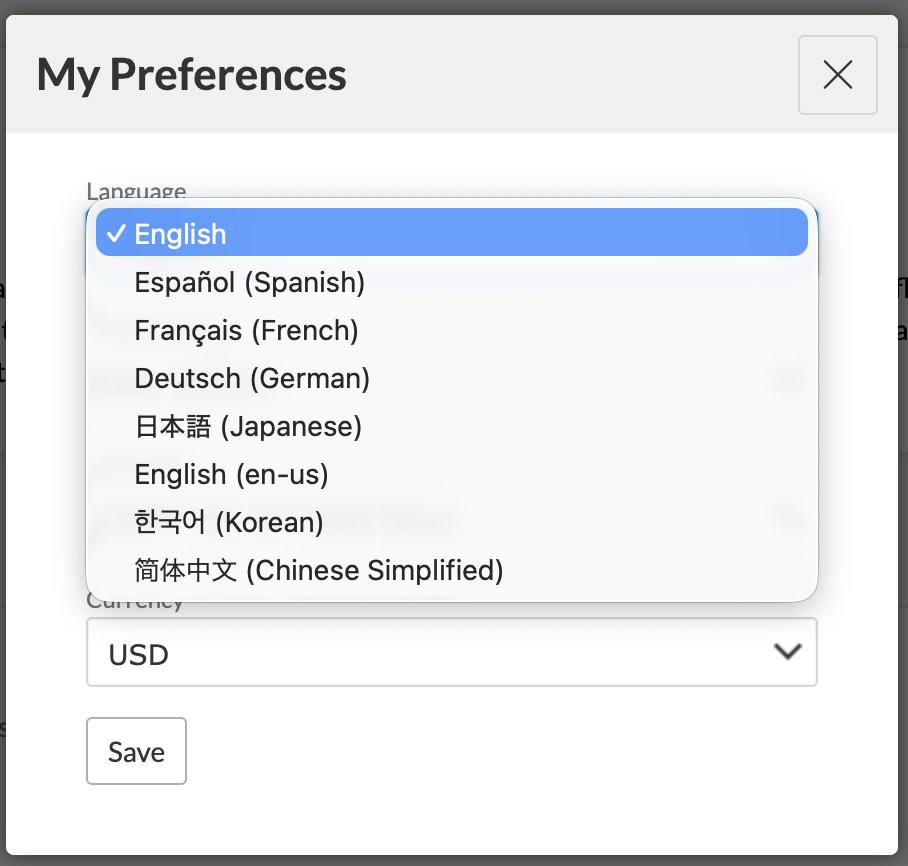Image resolution: width=908 pixels, height=866 pixels.
Task: Click the Language field label
Action: 136,190
